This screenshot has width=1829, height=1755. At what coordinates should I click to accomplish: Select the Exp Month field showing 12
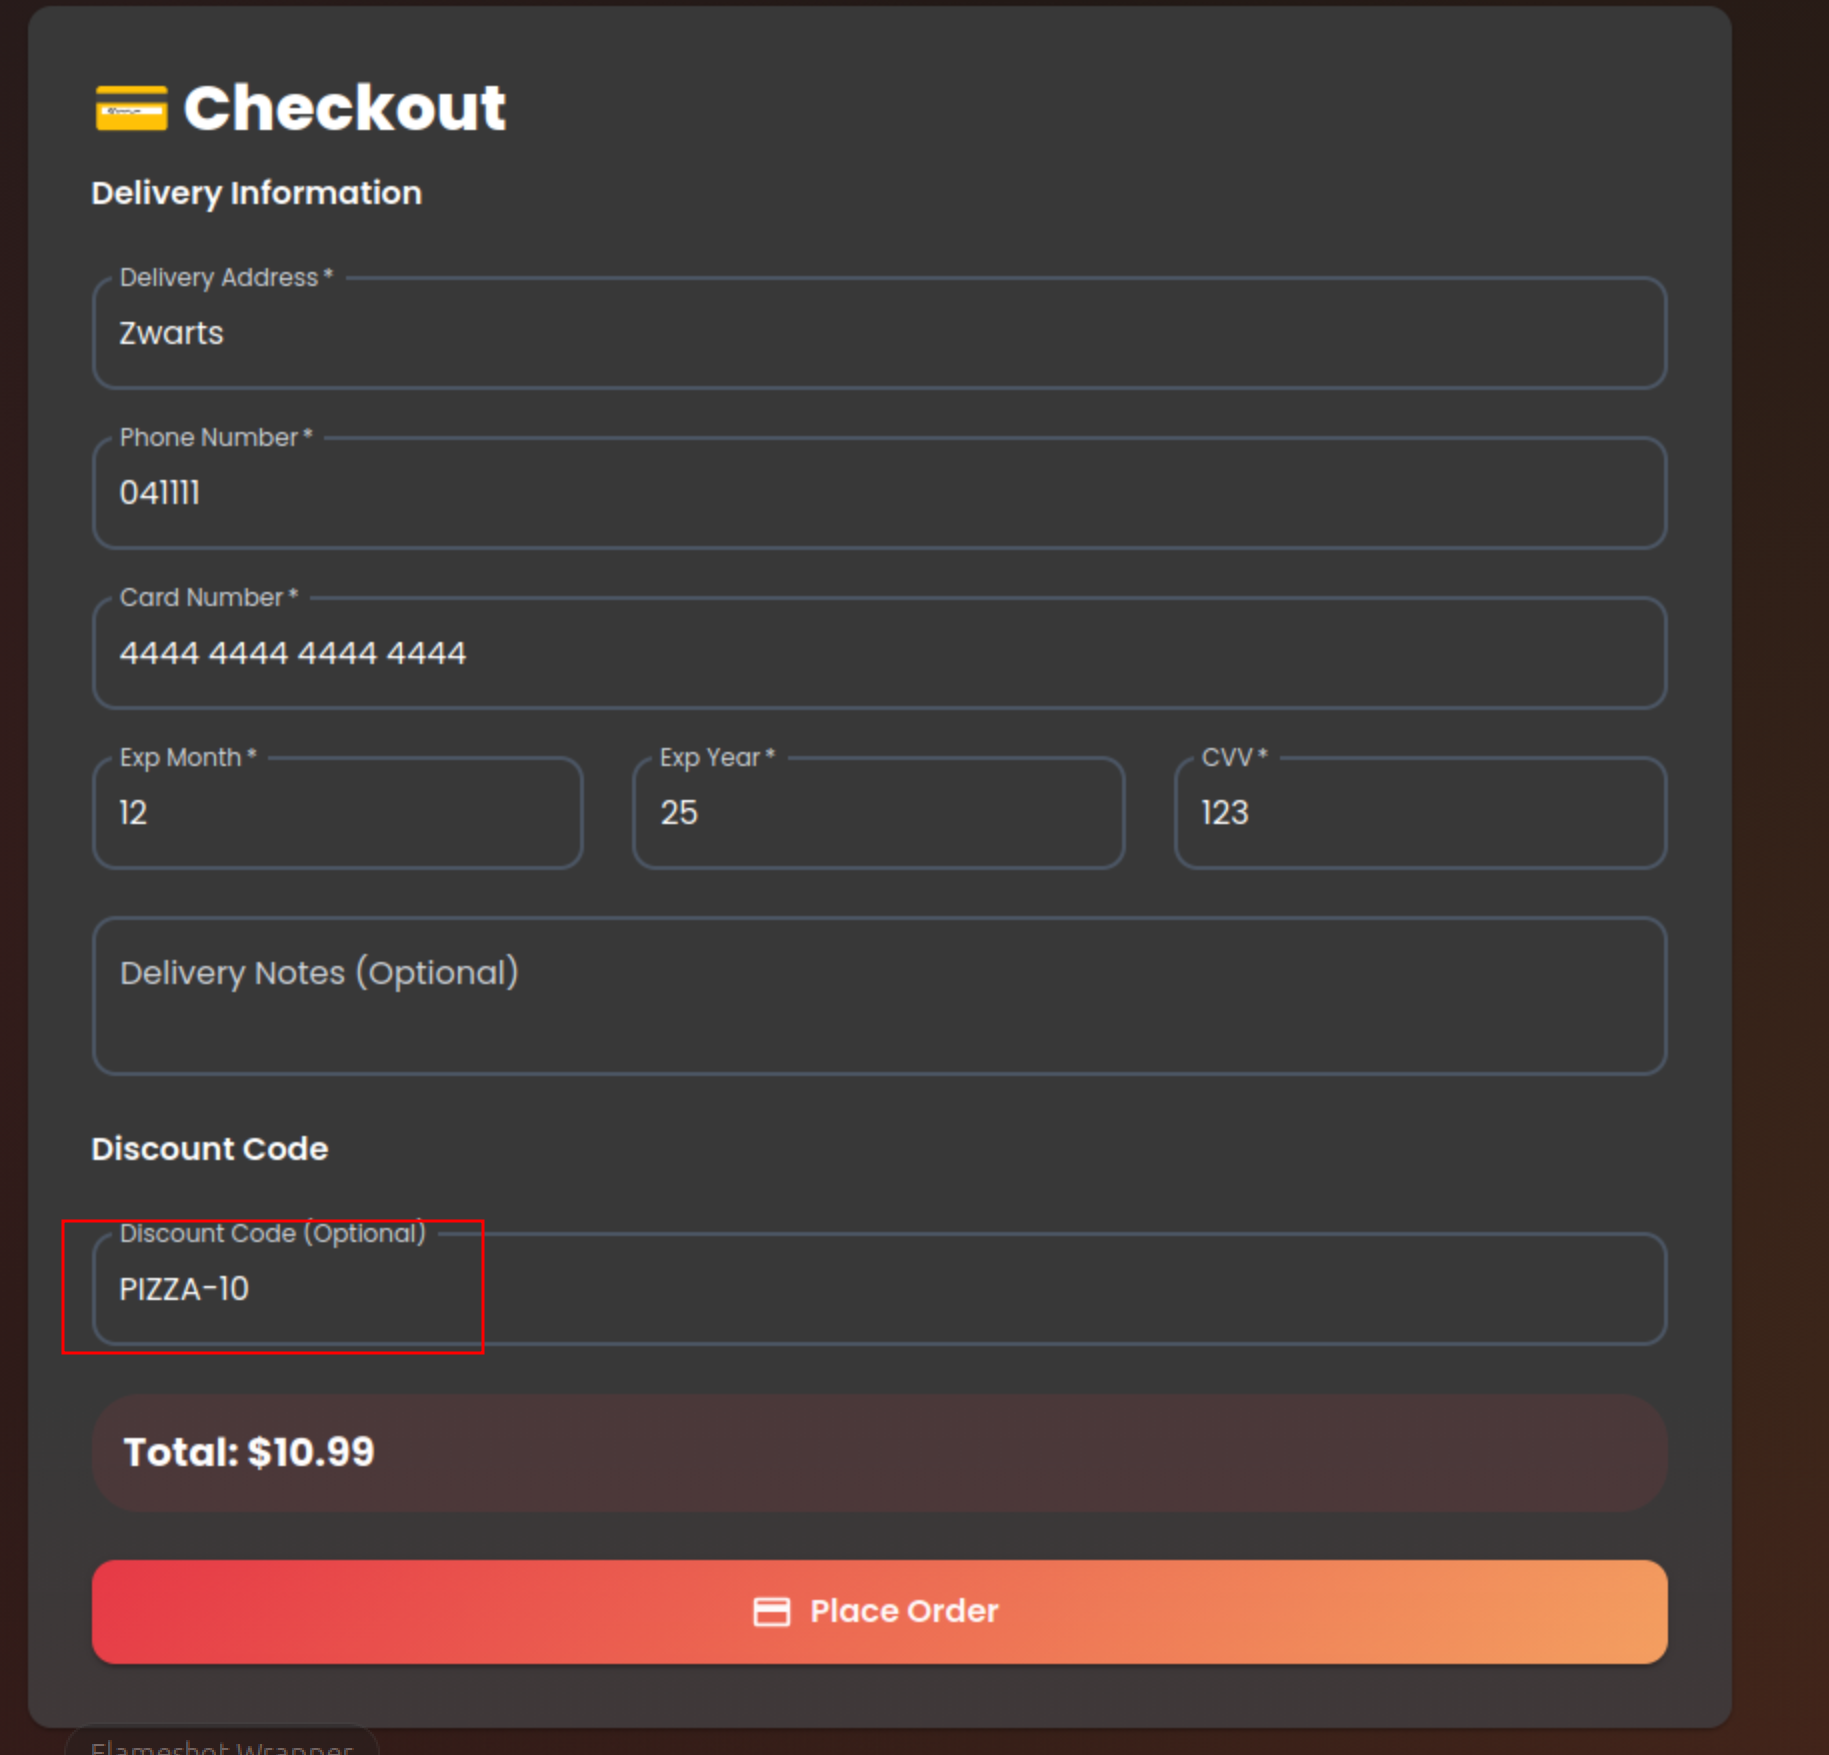(x=337, y=813)
